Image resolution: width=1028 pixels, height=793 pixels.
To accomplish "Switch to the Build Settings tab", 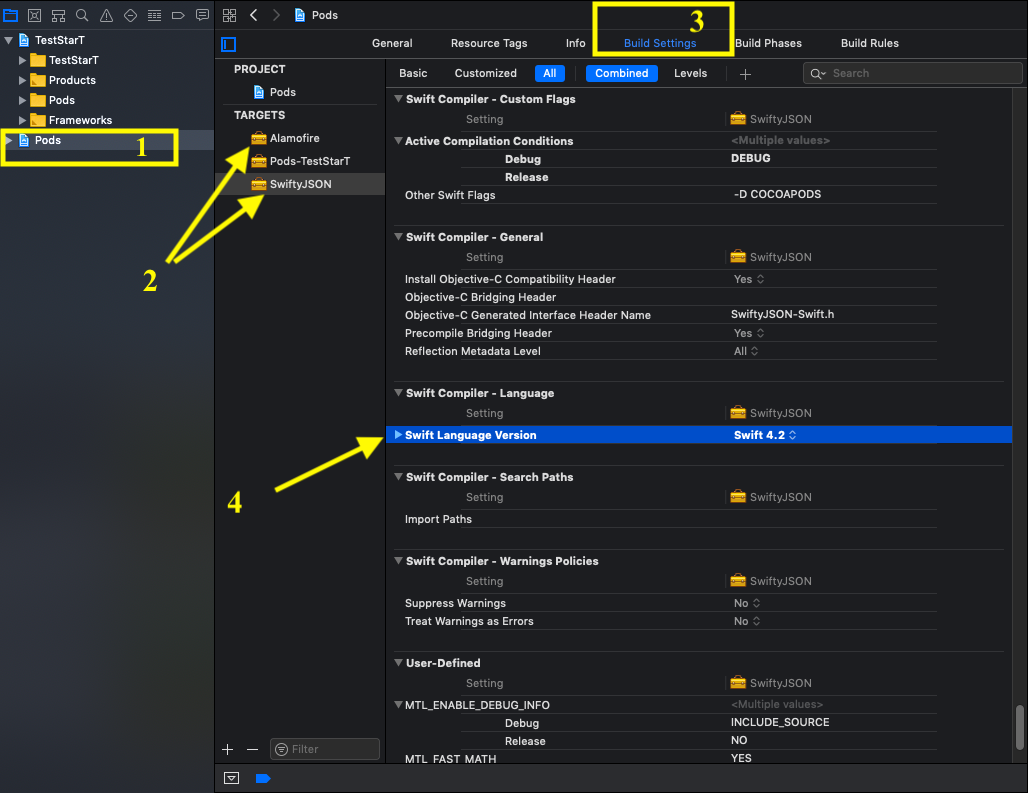I will click(x=660, y=43).
